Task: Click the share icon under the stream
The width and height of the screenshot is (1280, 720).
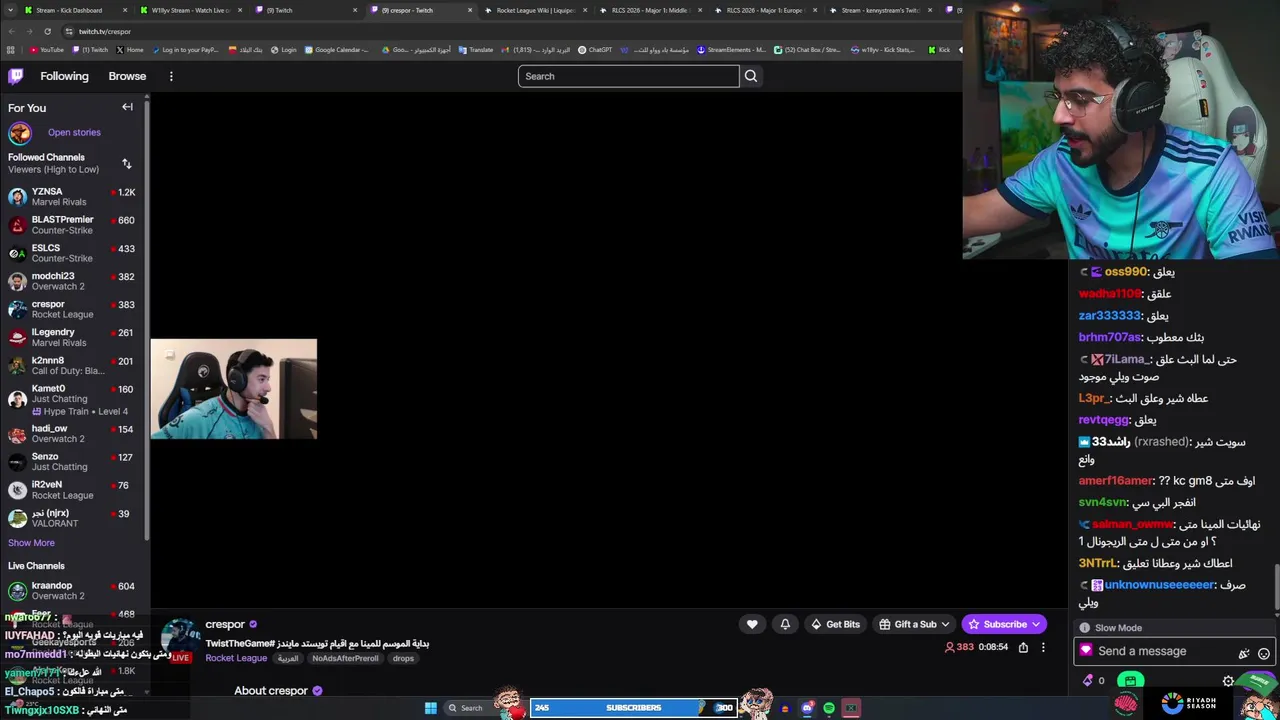Action: [x=1023, y=647]
